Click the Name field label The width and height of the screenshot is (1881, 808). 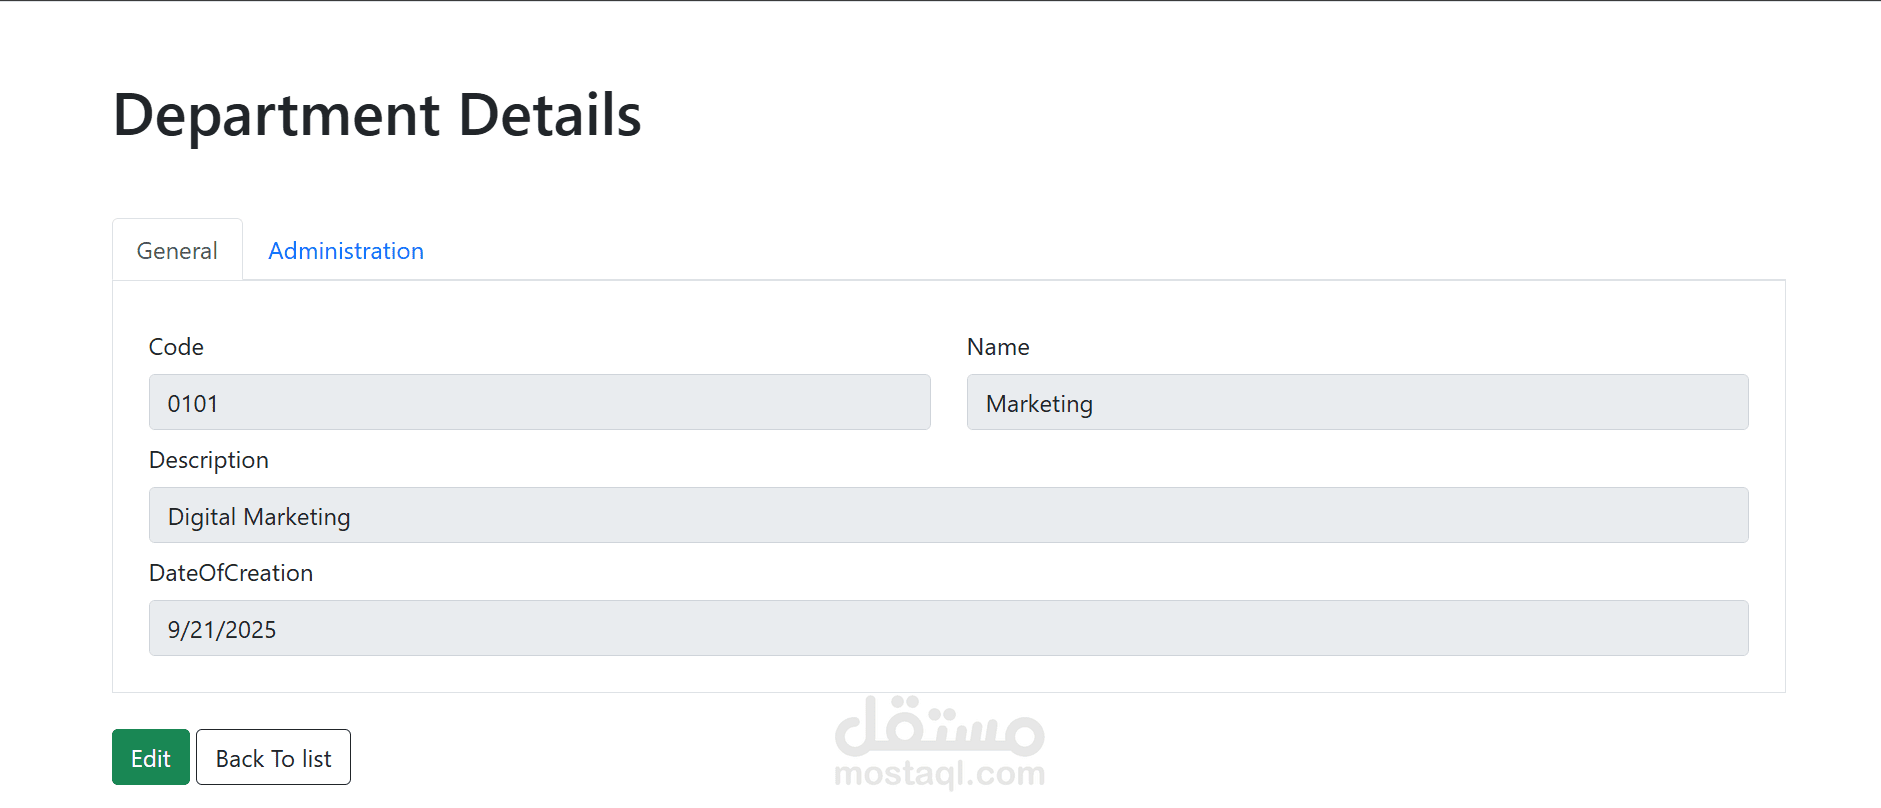998,347
